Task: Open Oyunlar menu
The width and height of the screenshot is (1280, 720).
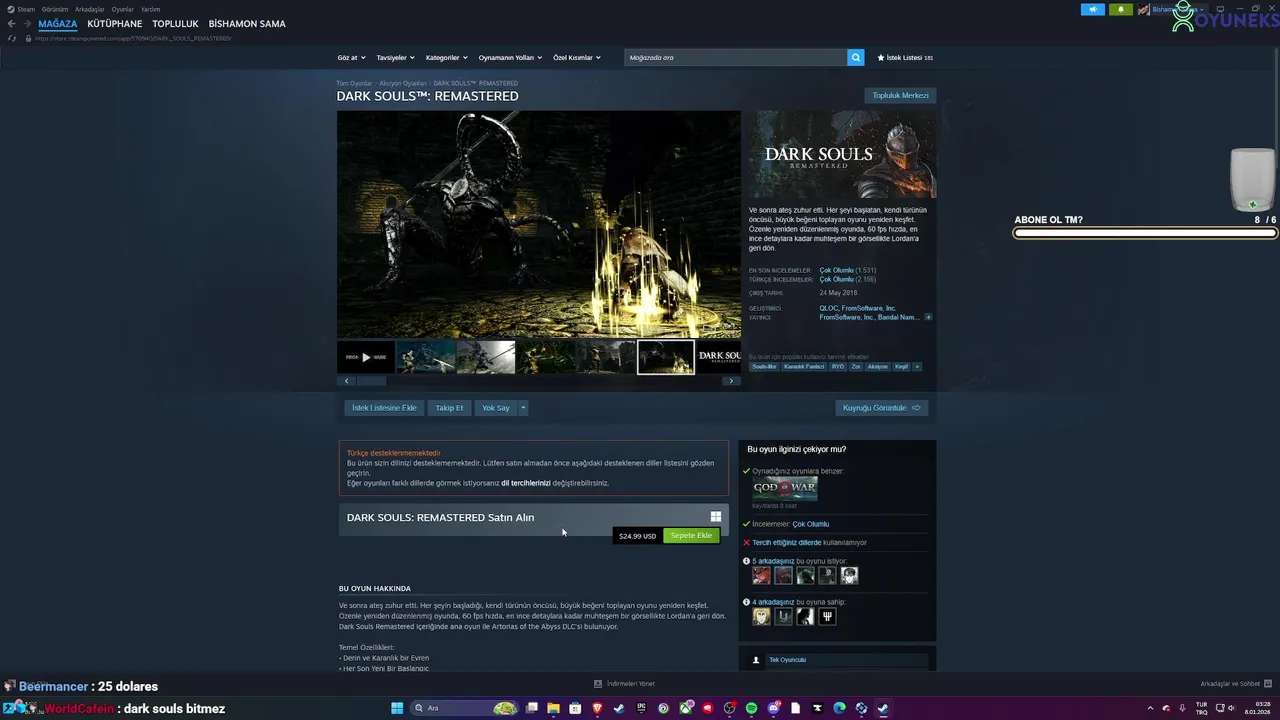Action: 123,9
